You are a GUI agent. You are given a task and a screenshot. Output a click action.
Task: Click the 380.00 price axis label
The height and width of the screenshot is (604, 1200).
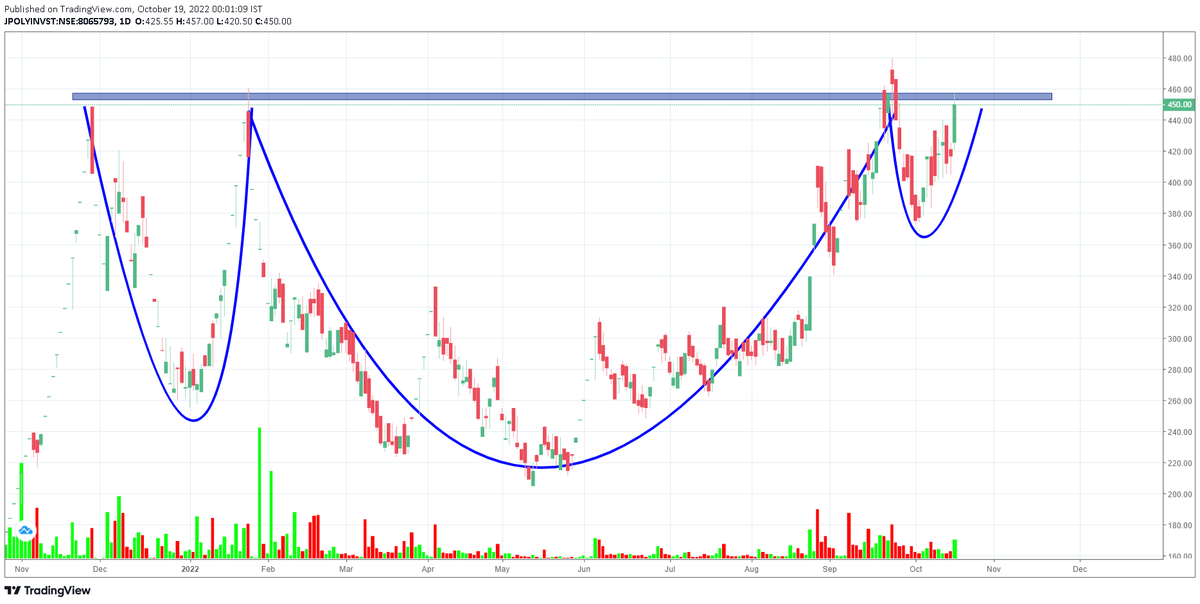point(1180,214)
